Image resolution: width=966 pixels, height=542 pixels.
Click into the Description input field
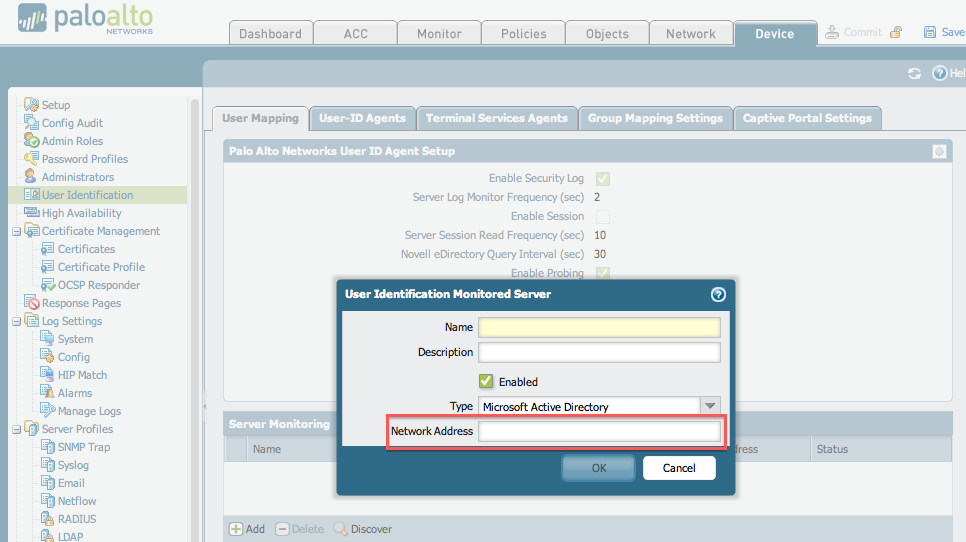pyautogui.click(x=599, y=352)
